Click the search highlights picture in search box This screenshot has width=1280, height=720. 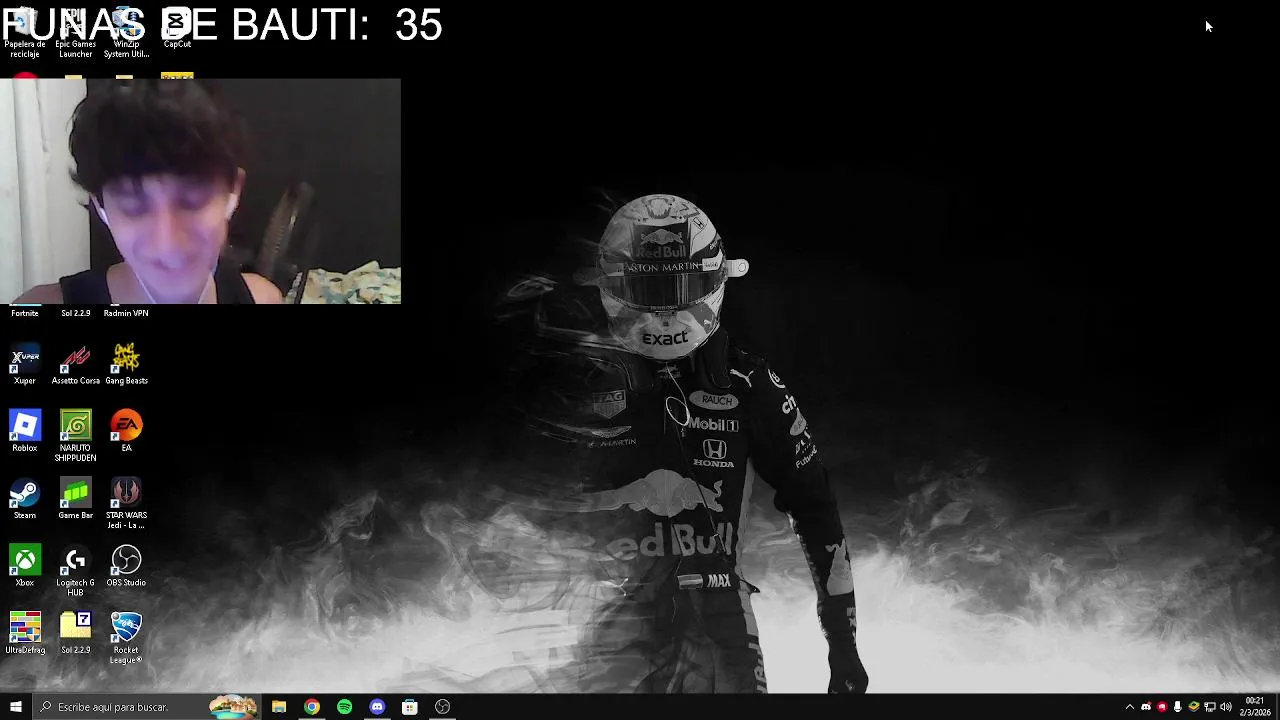[232, 707]
